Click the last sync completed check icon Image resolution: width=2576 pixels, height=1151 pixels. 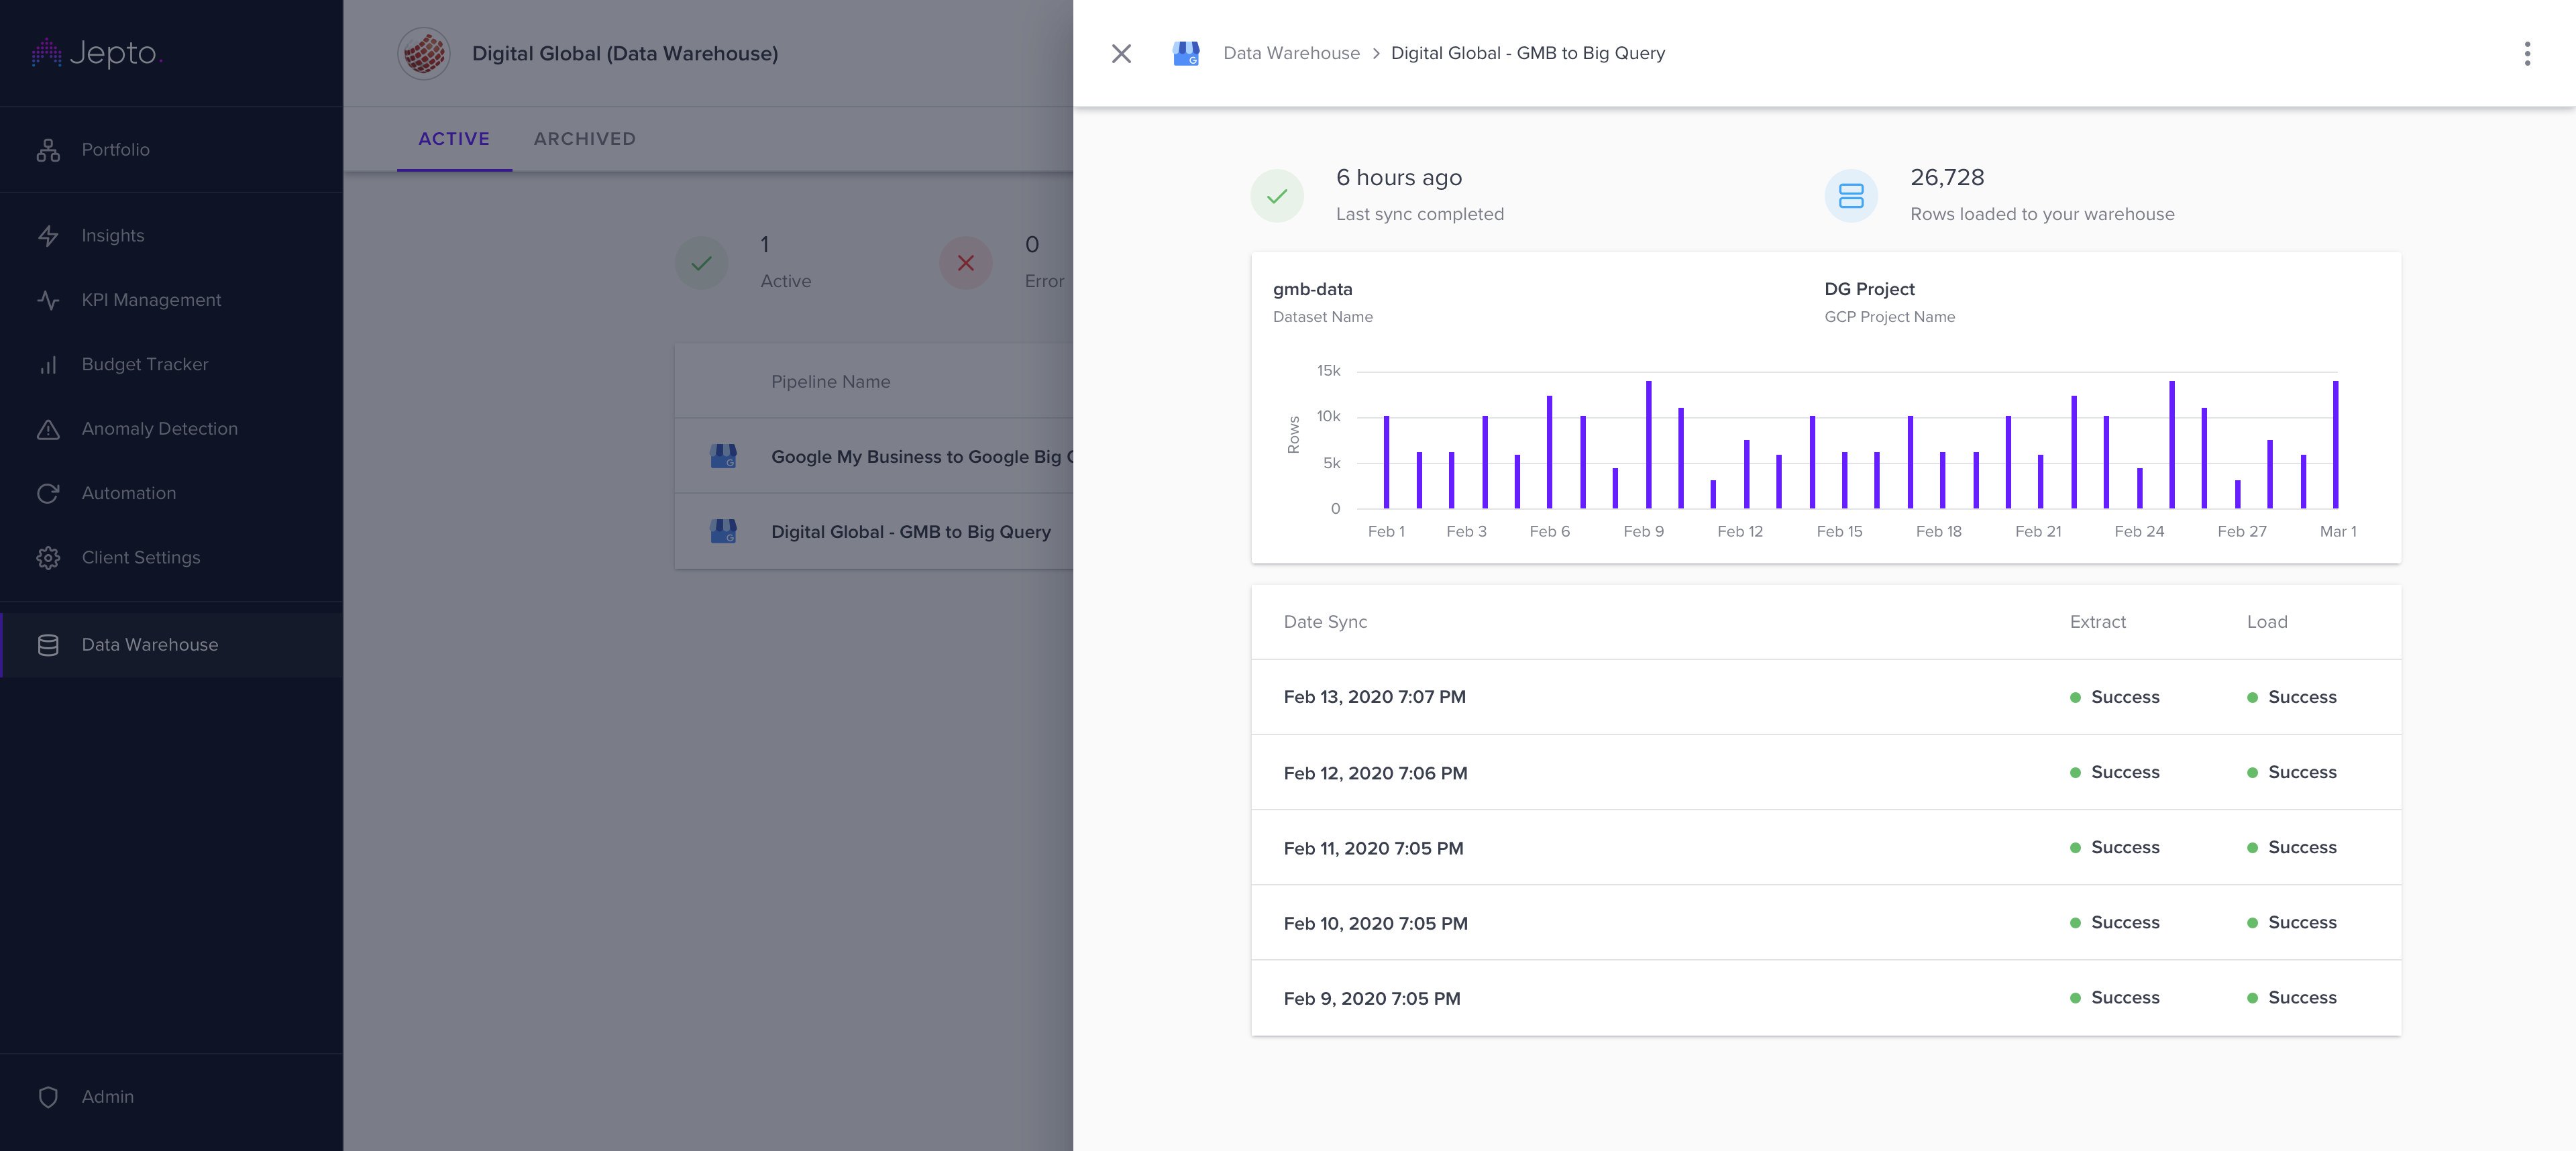(1277, 196)
